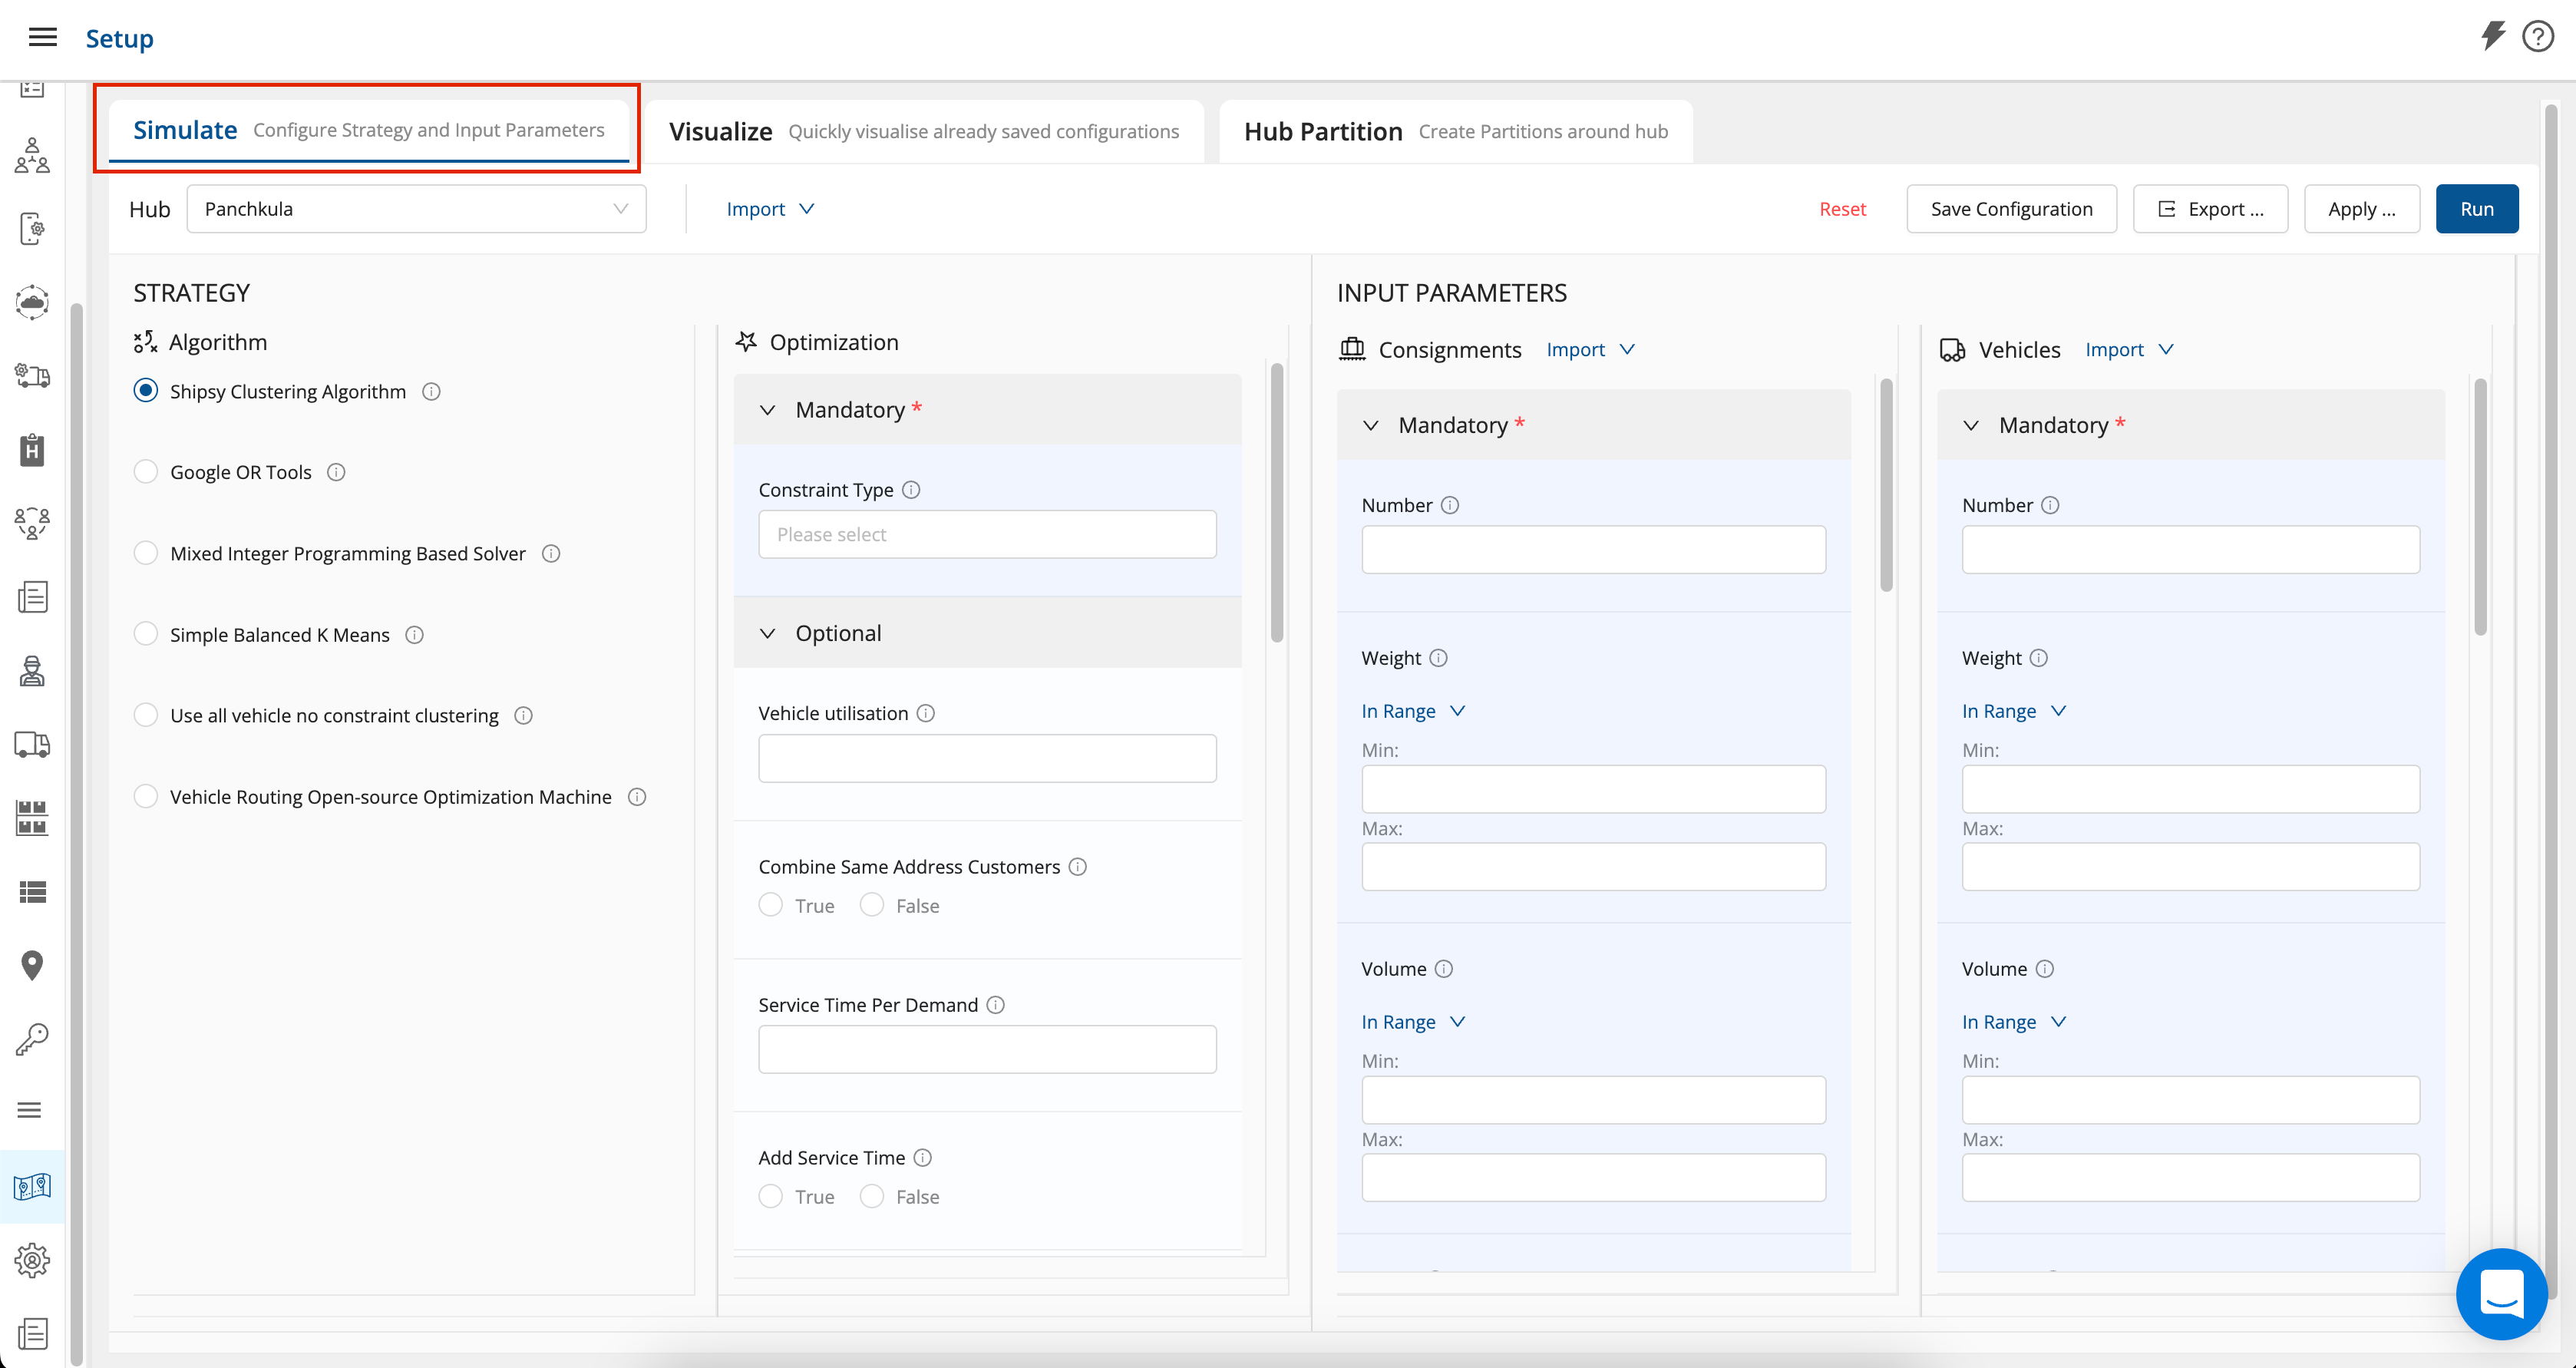This screenshot has height=1368, width=2576.
Task: Collapse the Optional optimization section
Action: pos(768,633)
